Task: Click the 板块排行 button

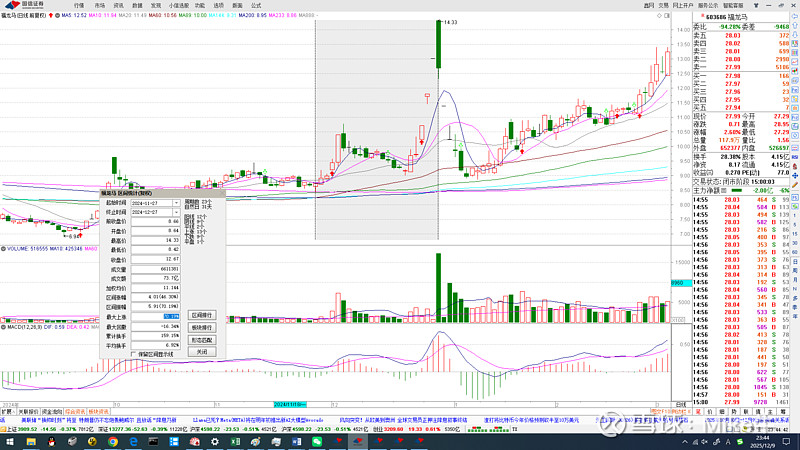Action: click(x=202, y=327)
